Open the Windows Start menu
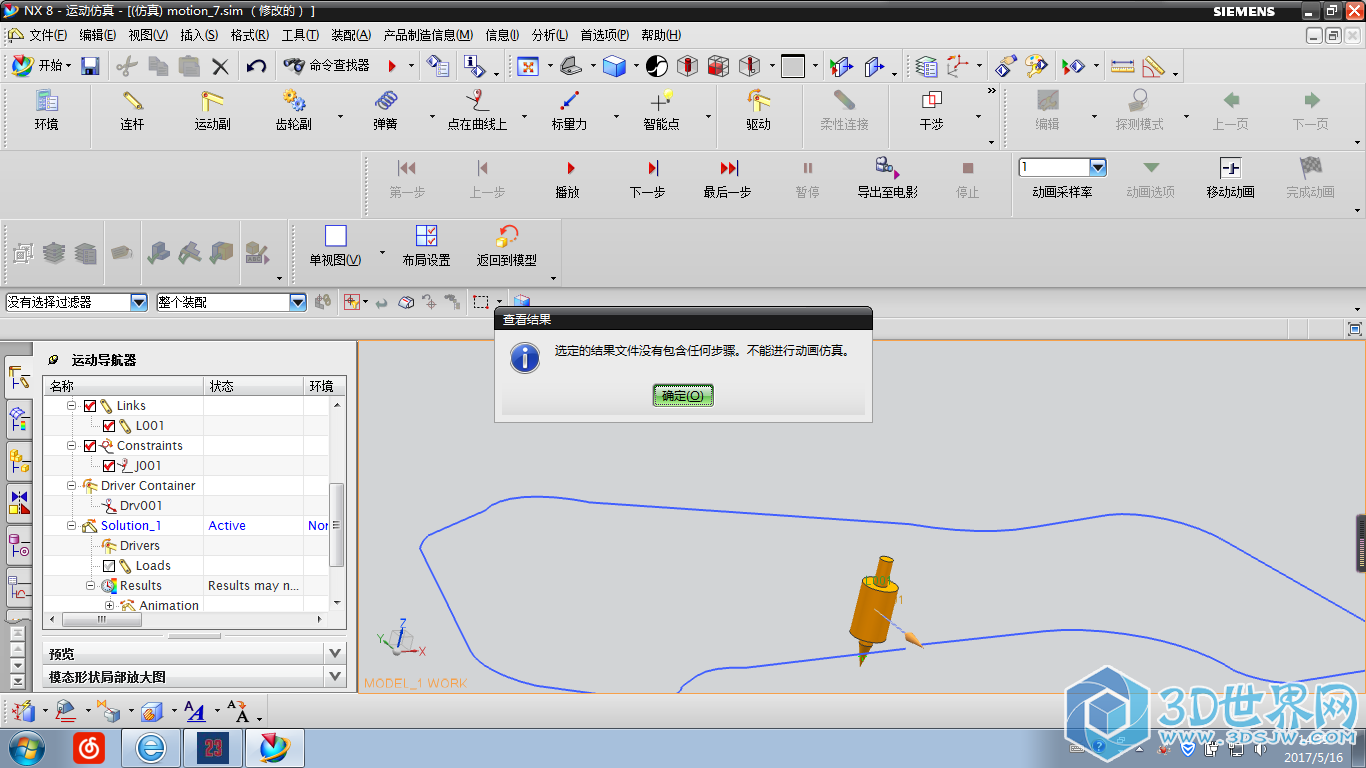The width and height of the screenshot is (1366, 768). coord(24,748)
